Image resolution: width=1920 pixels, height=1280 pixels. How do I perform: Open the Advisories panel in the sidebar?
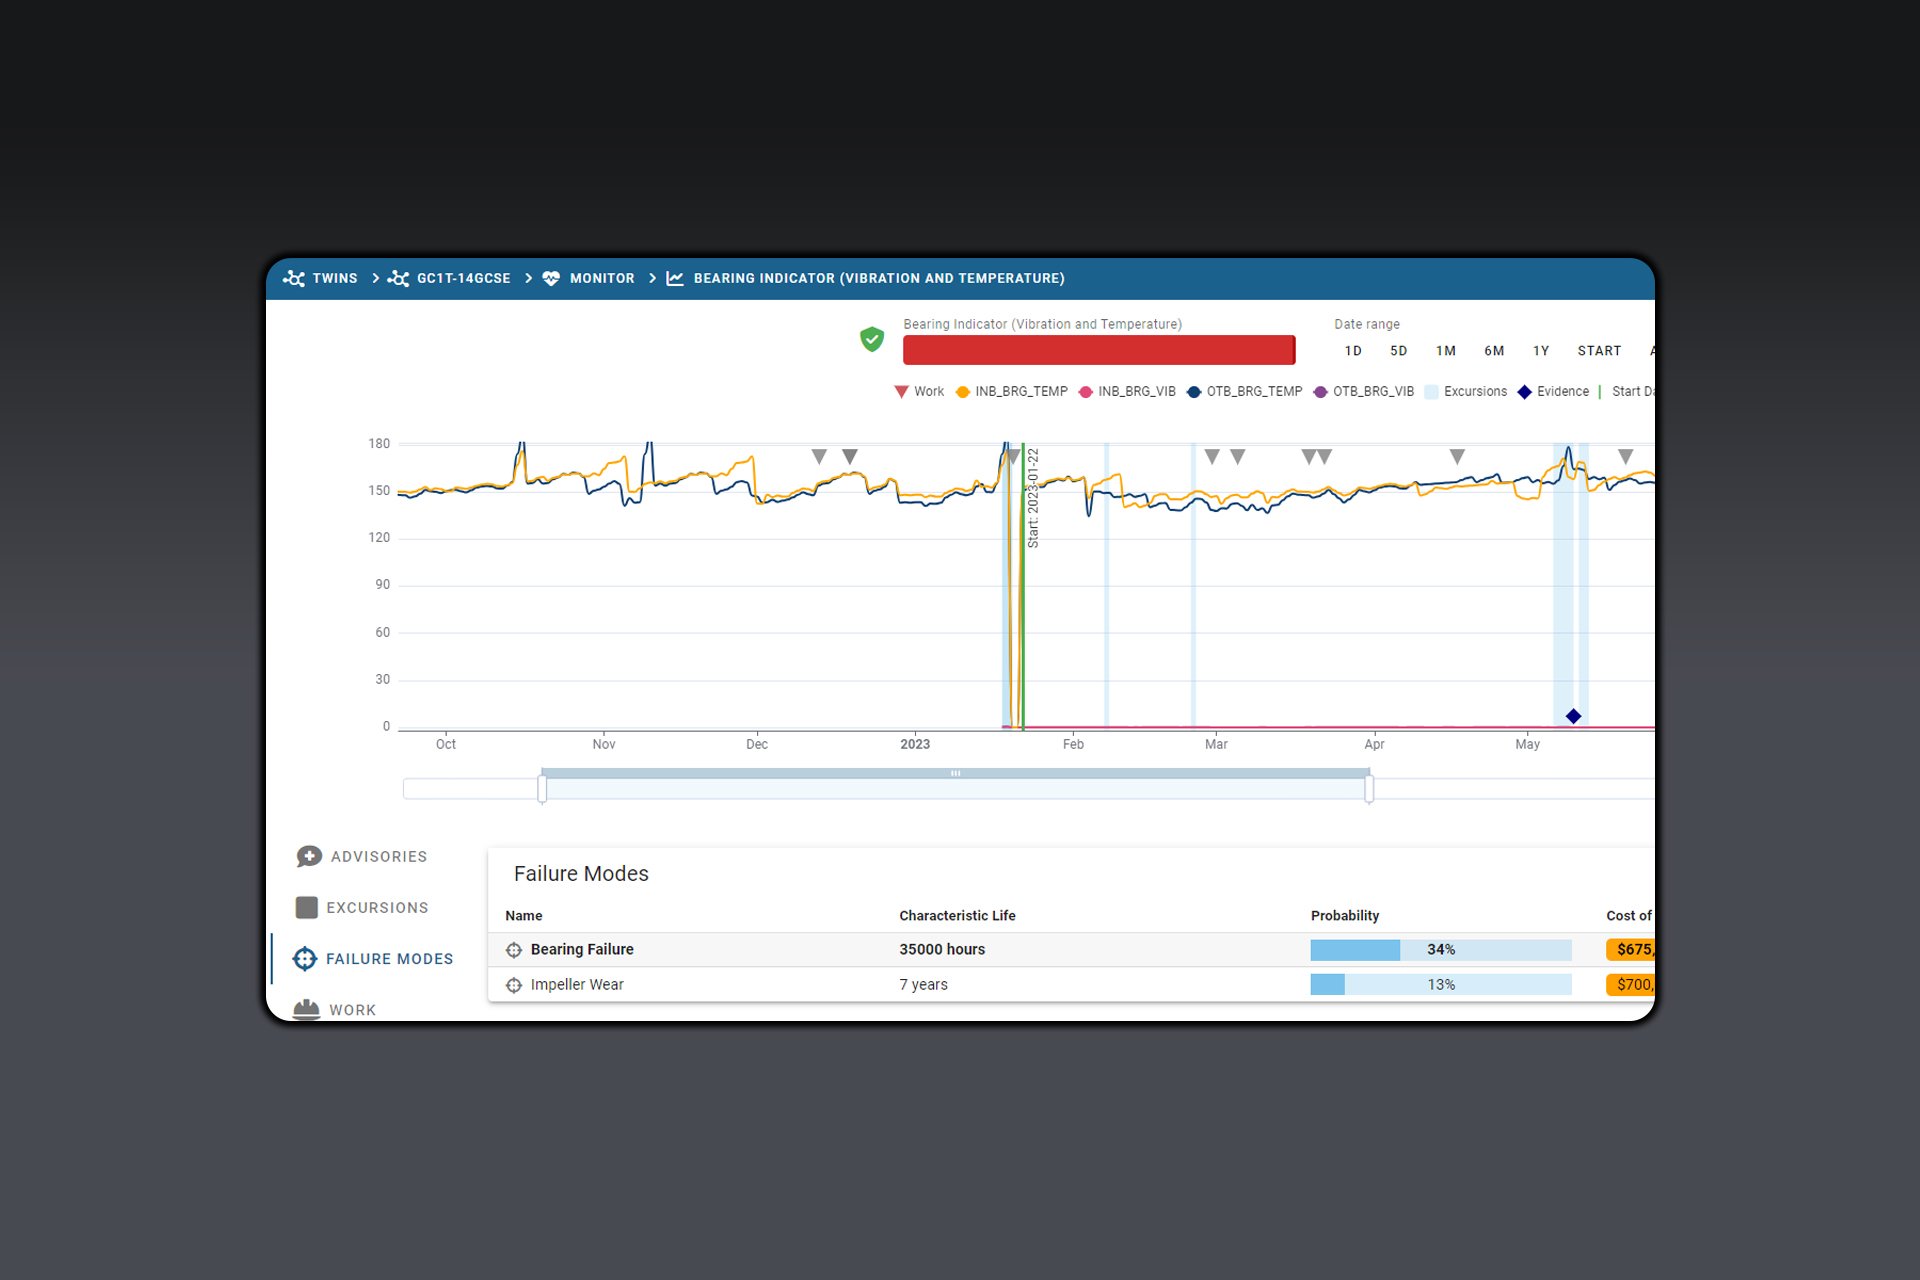[310, 856]
